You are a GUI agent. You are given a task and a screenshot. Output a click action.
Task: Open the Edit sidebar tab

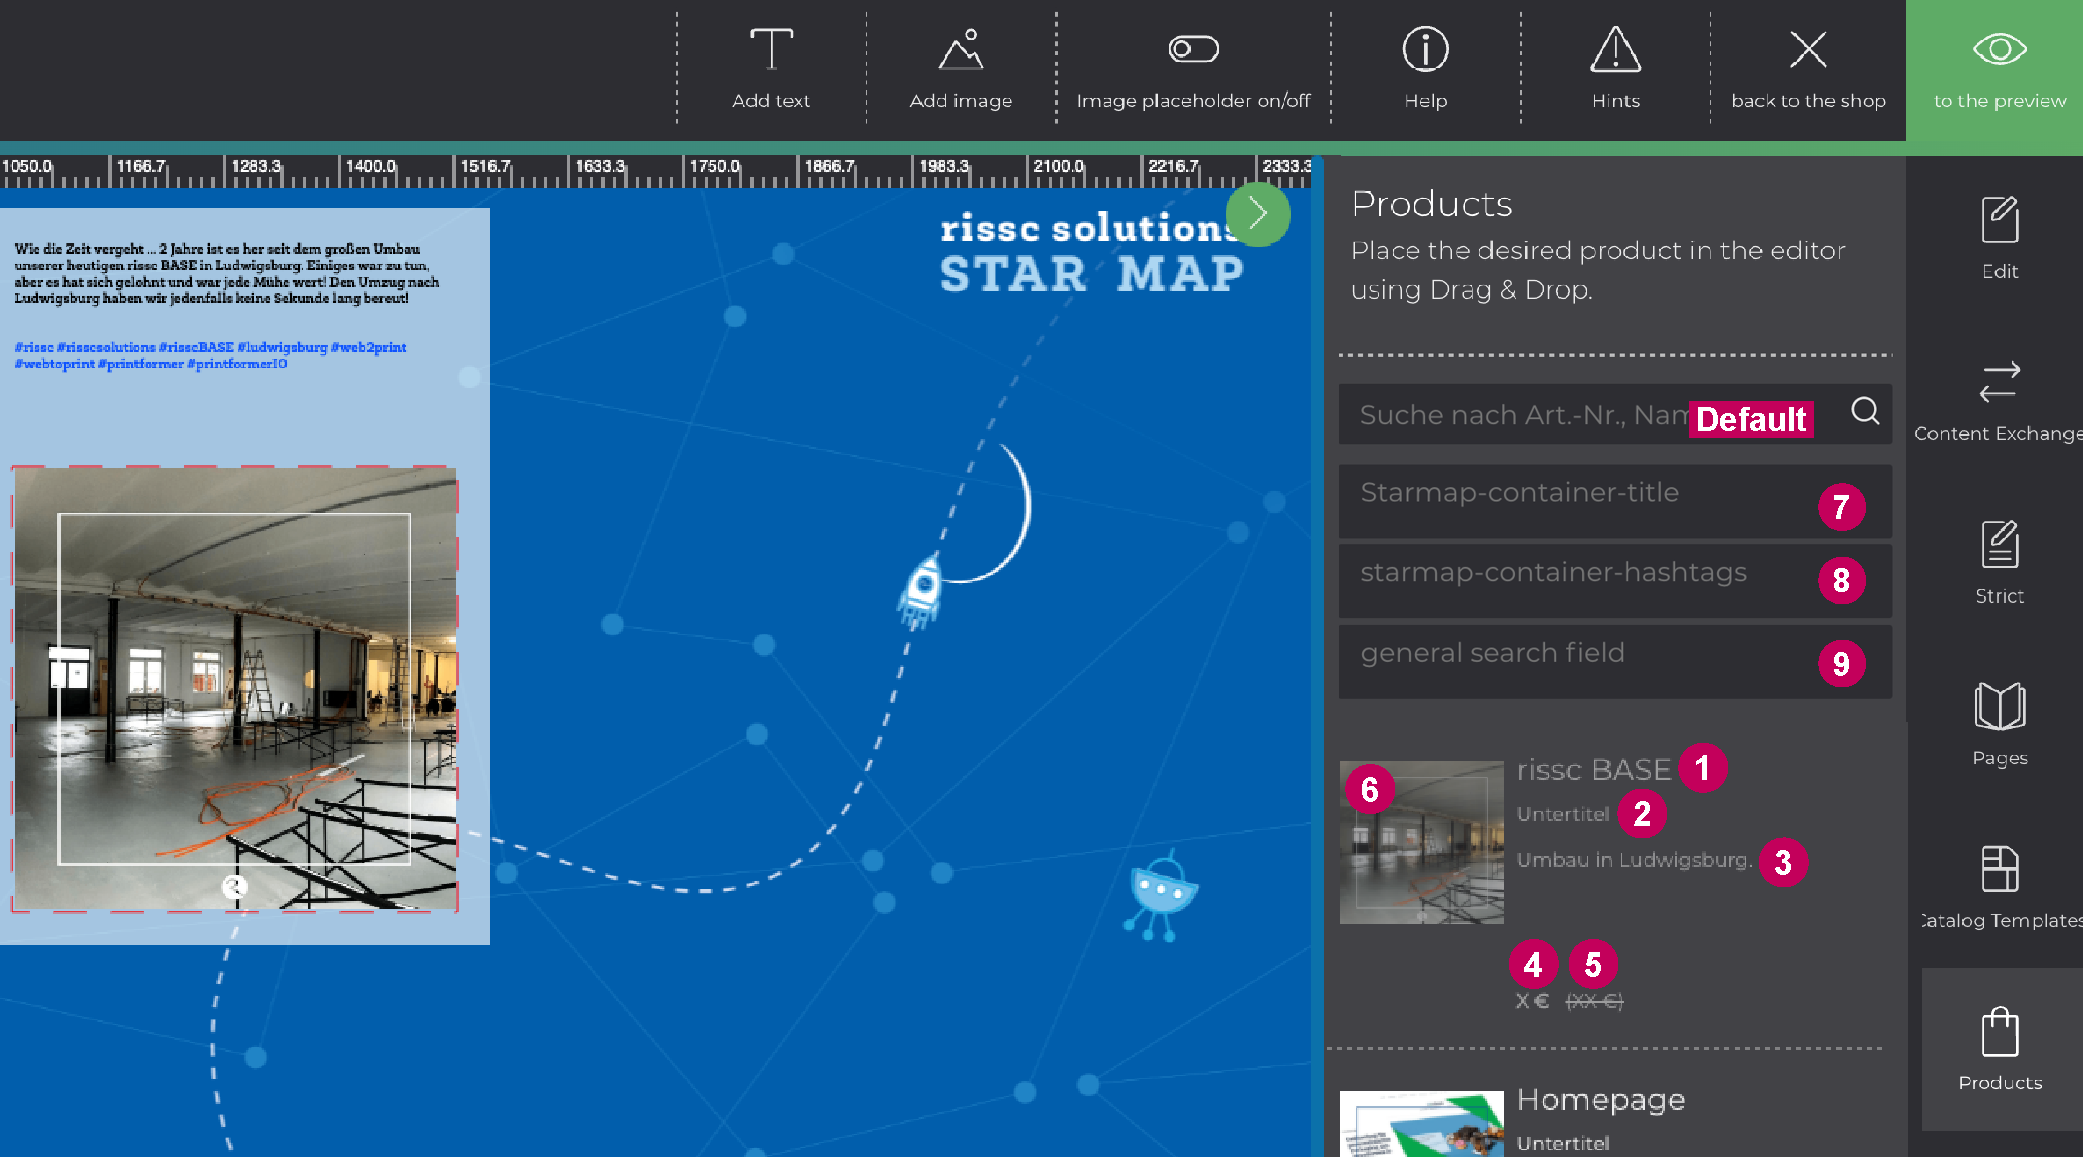[1999, 237]
